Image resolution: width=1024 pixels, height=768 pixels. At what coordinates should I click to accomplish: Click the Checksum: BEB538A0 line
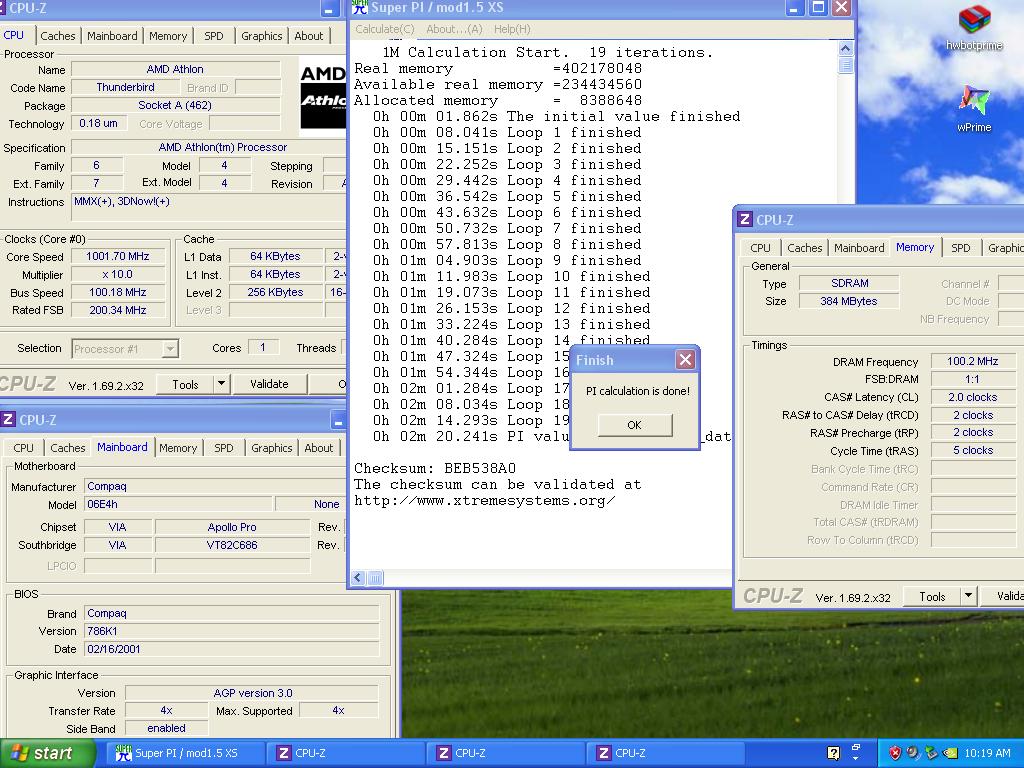[435, 468]
